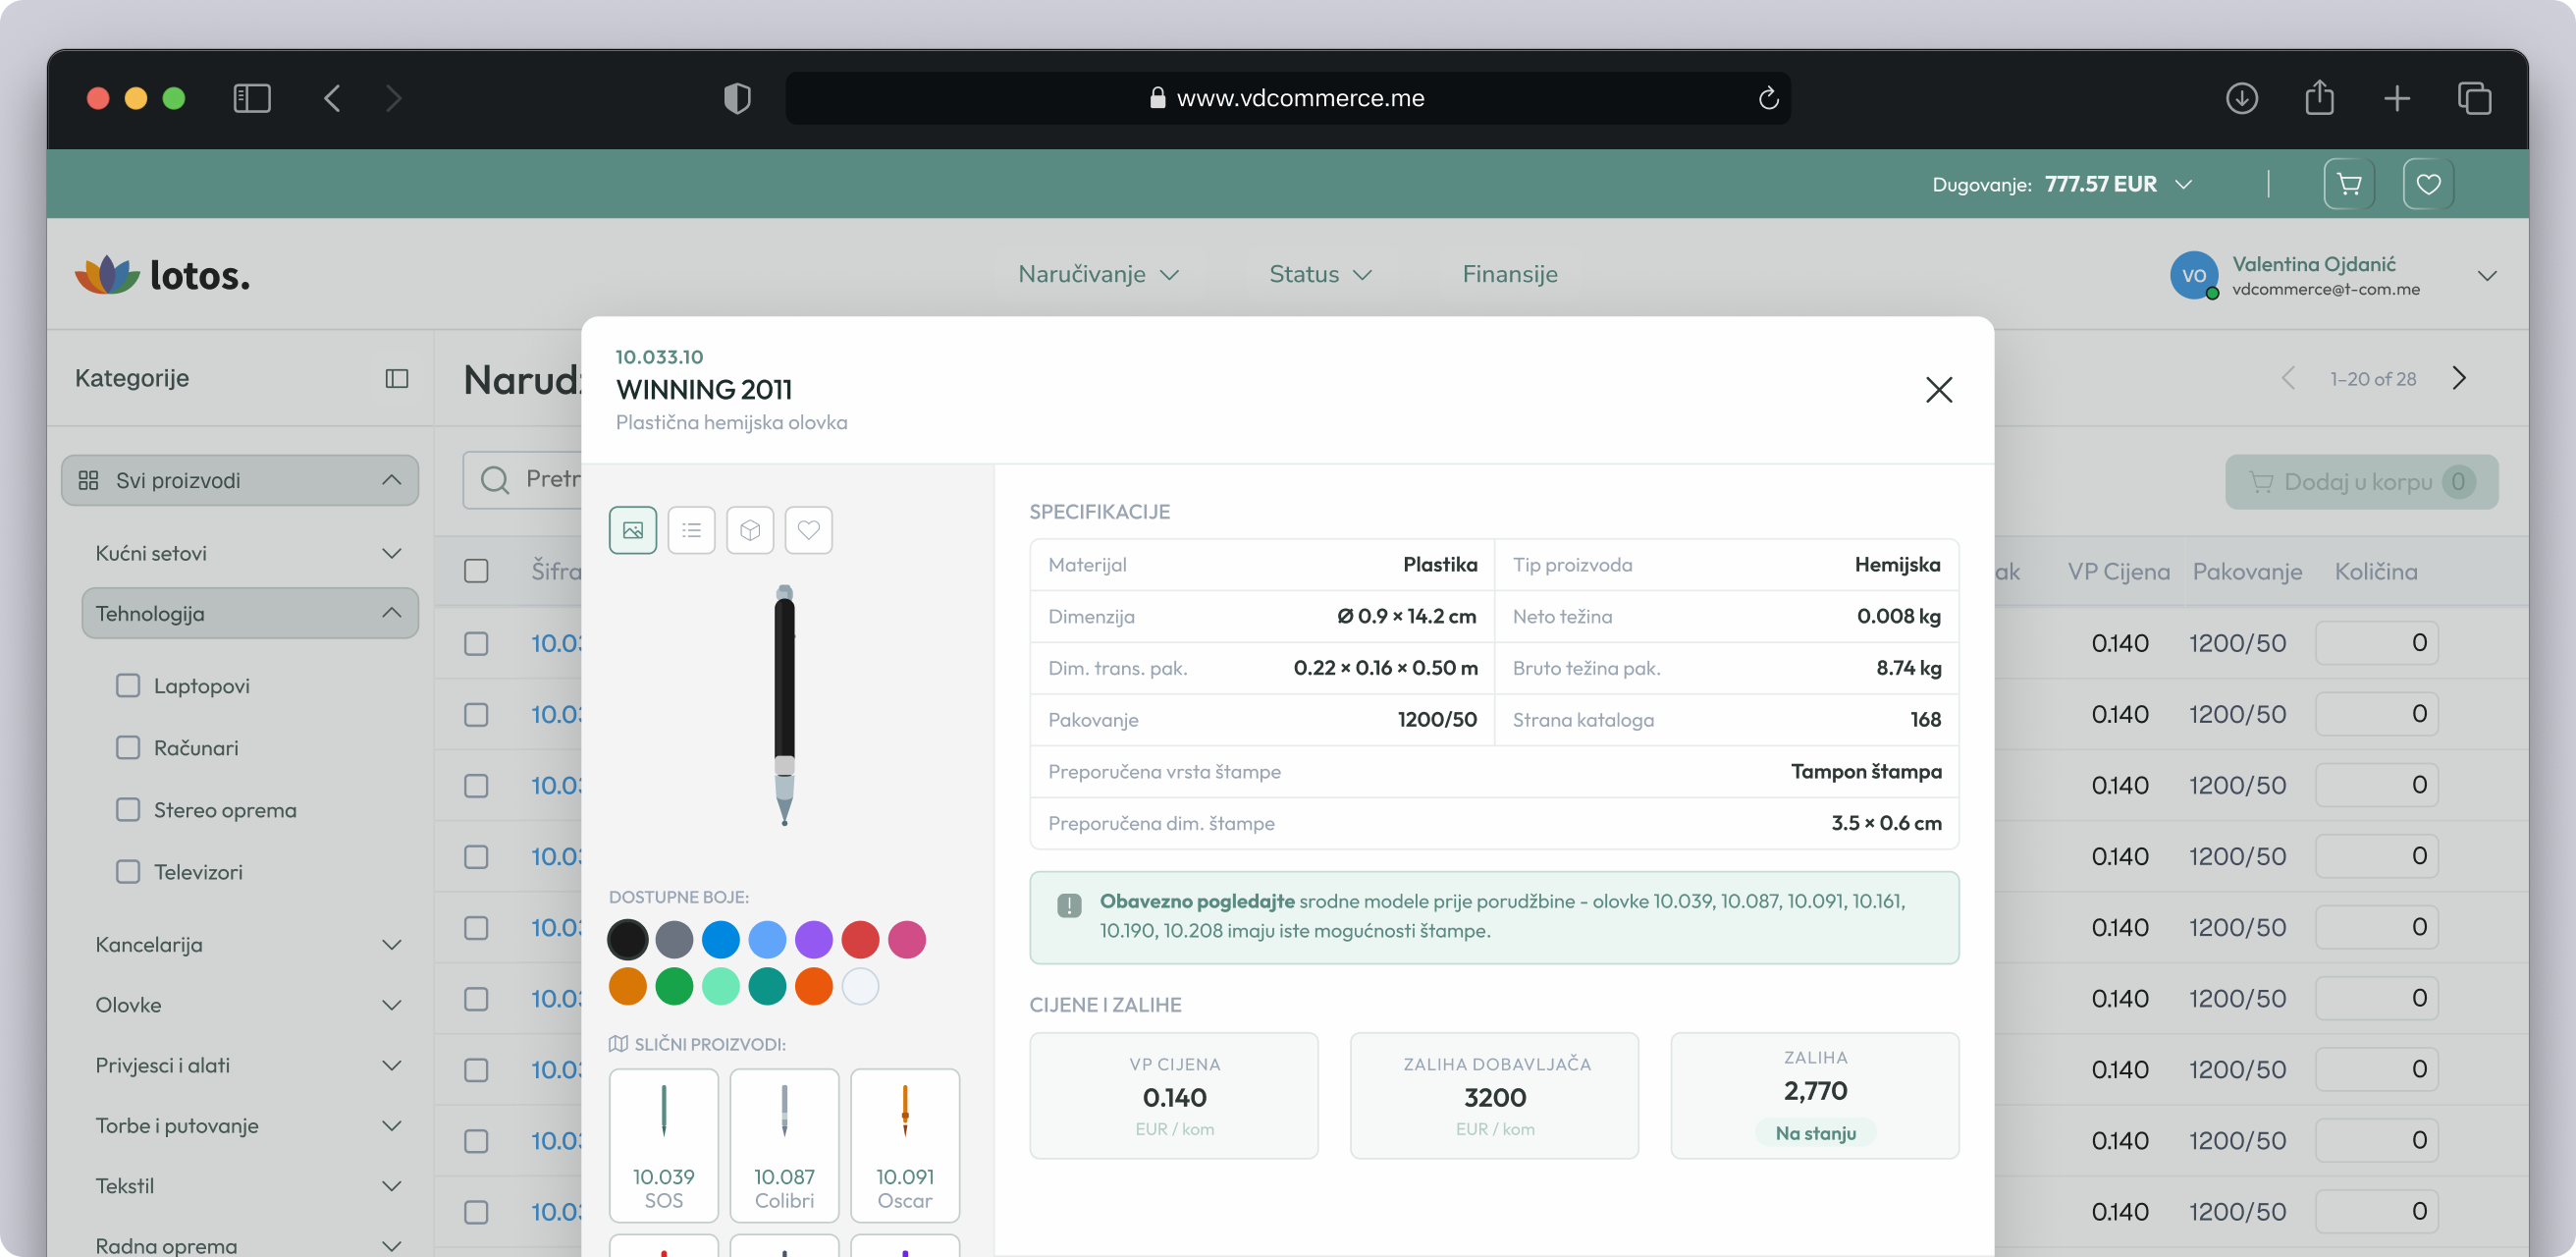Click the Valentina Ojdanić user name
This screenshot has height=1257, width=2576.
pos(2313,264)
